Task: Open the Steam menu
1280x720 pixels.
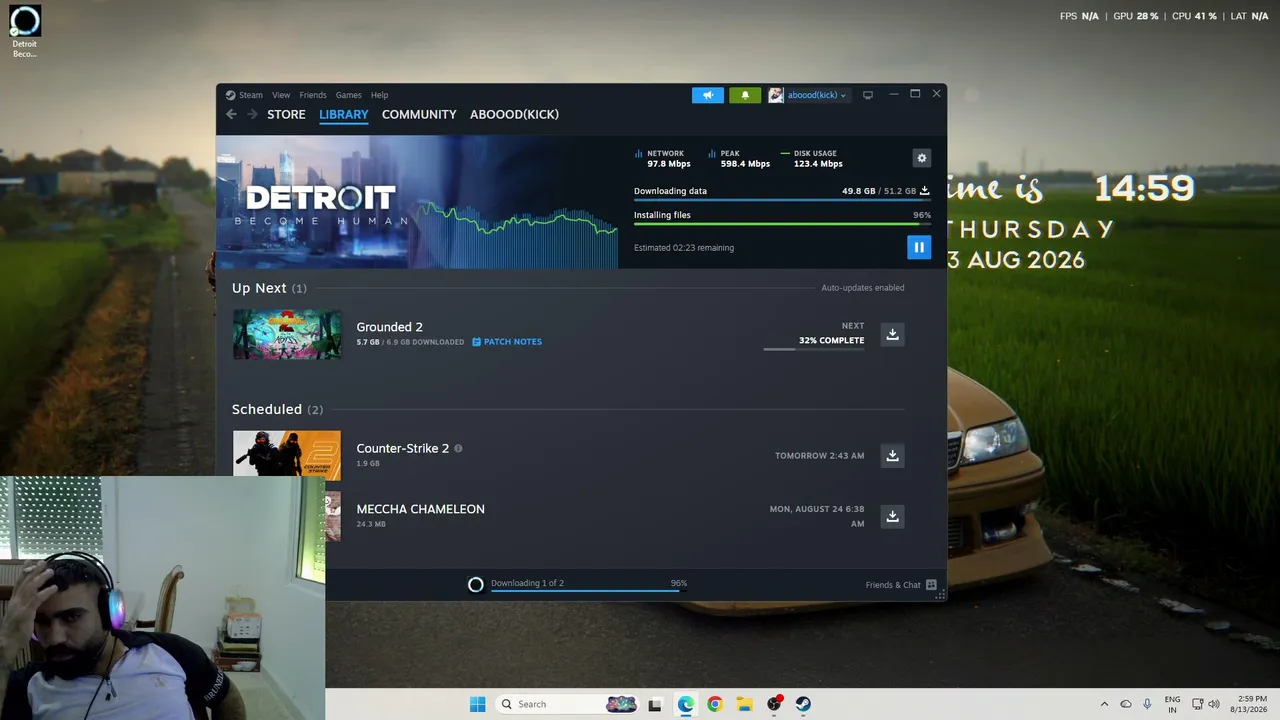Action: [251, 95]
